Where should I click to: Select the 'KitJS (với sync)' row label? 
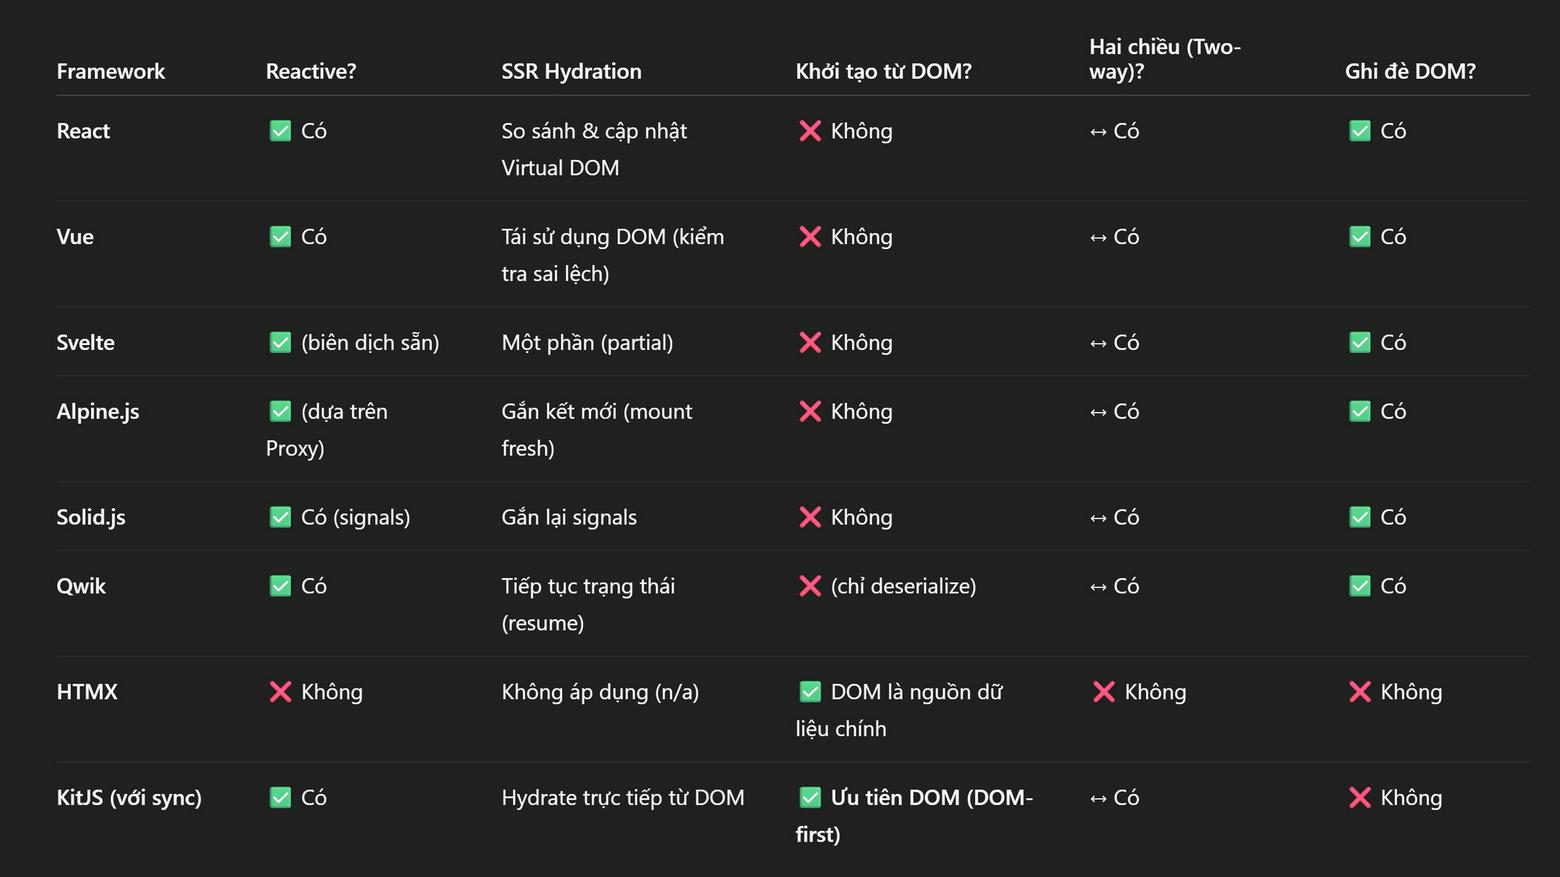[129, 798]
